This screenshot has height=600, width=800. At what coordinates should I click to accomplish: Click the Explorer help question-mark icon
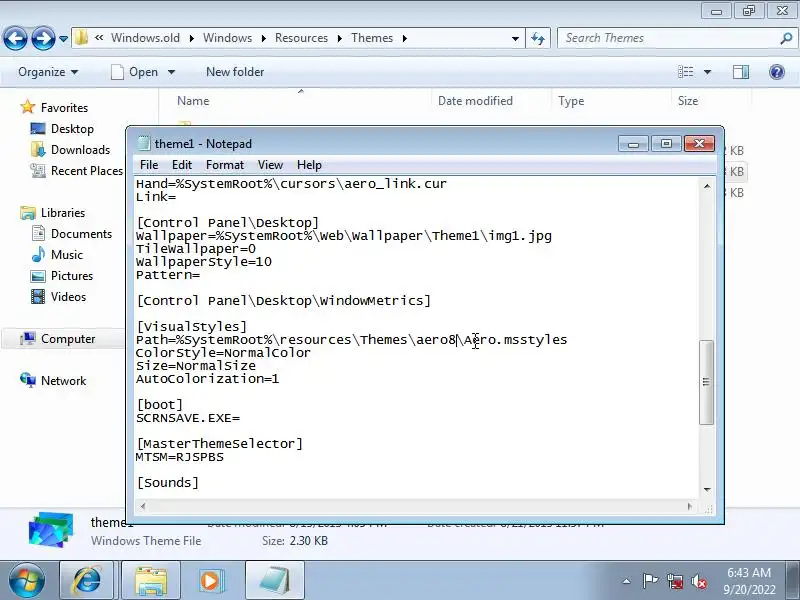(777, 72)
